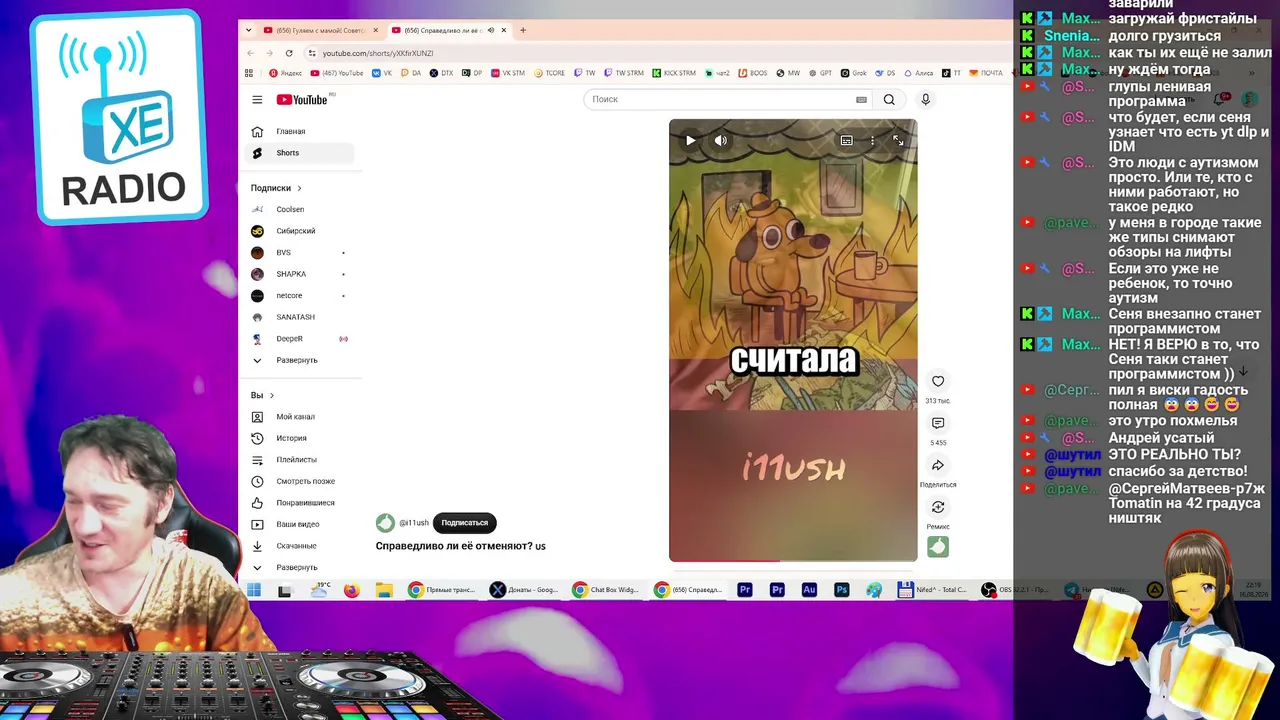Image resolution: width=1280 pixels, height=720 pixels.
Task: Mute the Справедливо ли её tab audio icon
Action: (x=490, y=30)
